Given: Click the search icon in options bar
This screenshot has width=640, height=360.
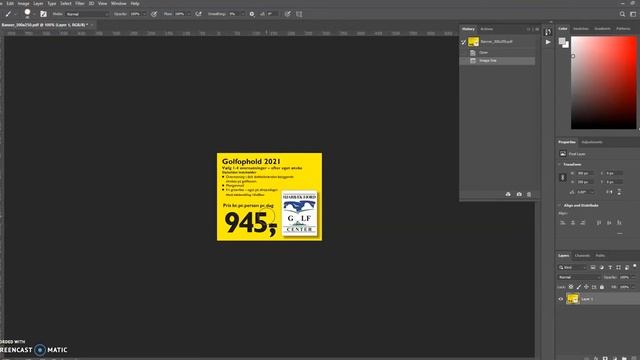Looking at the screenshot, I should point(622,14).
